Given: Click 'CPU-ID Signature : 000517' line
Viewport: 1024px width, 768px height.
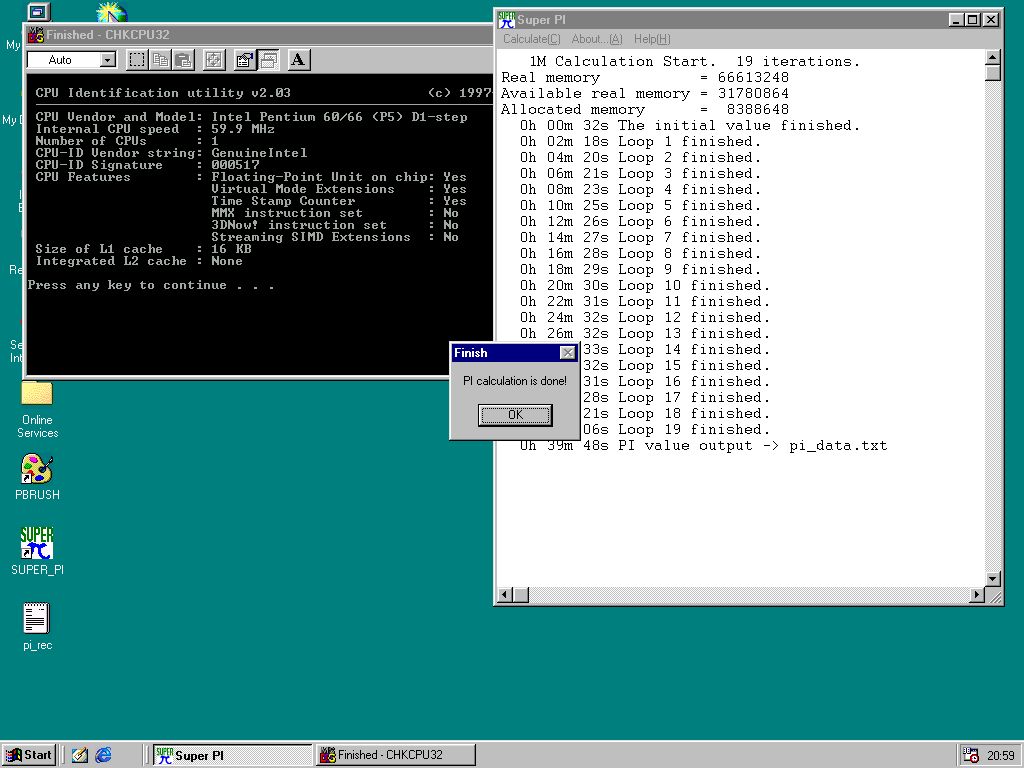Looking at the screenshot, I should coord(147,165).
